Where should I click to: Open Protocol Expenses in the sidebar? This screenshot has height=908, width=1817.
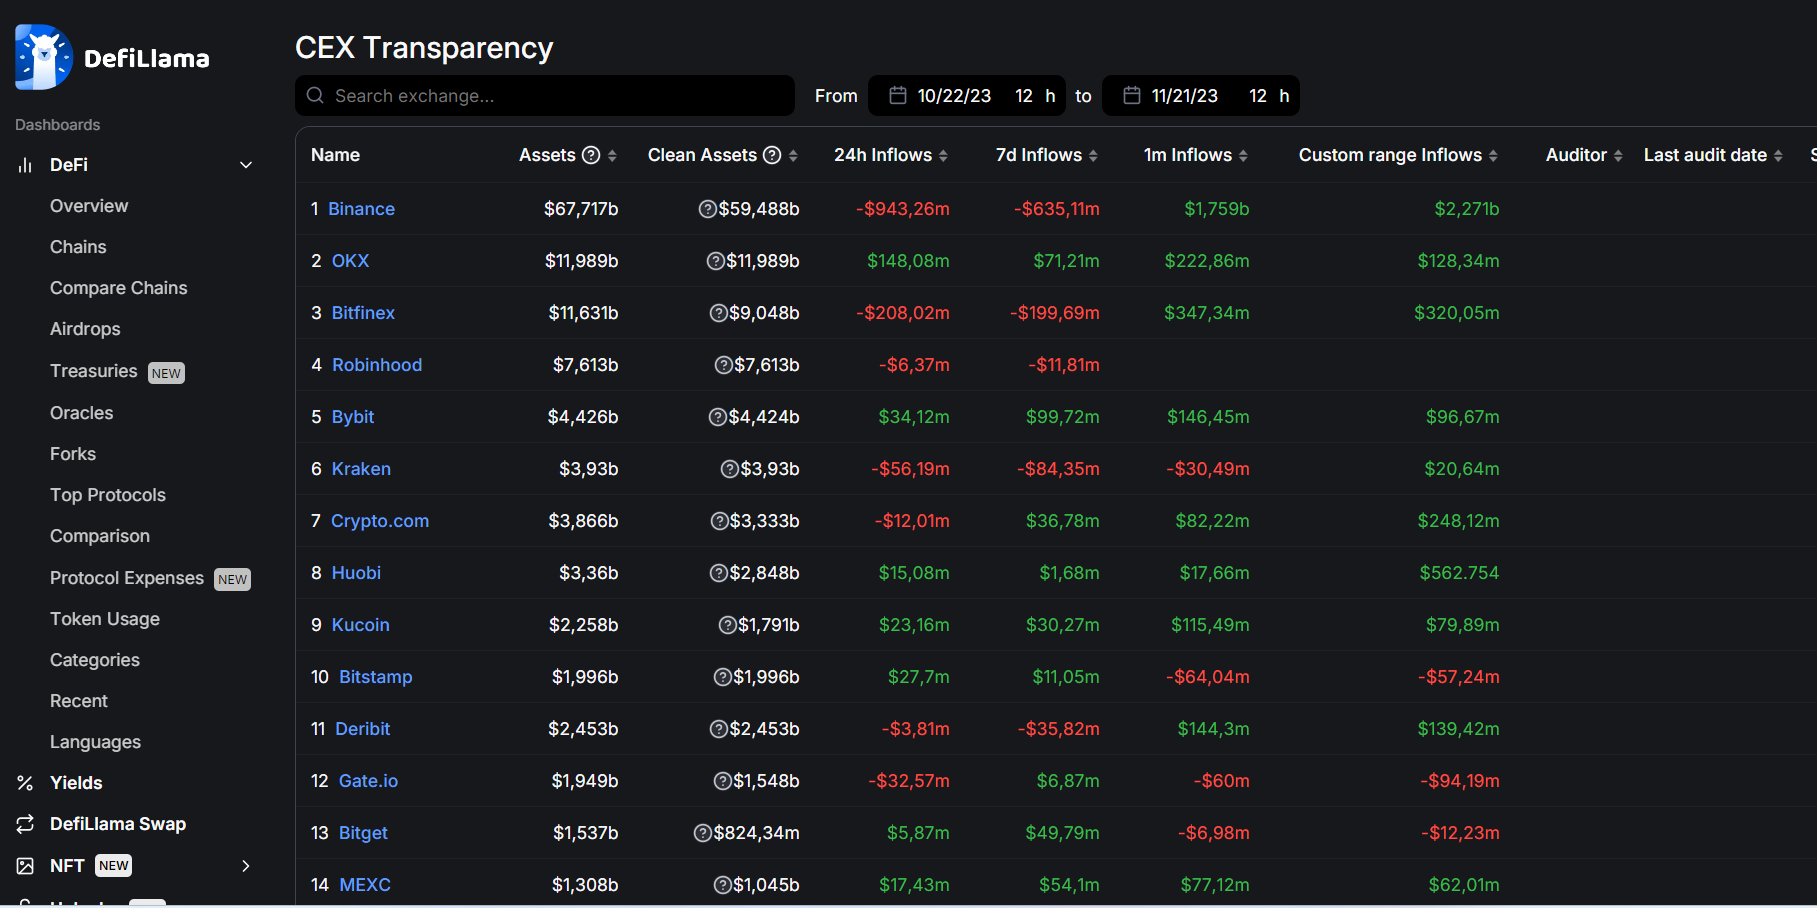pos(127,578)
